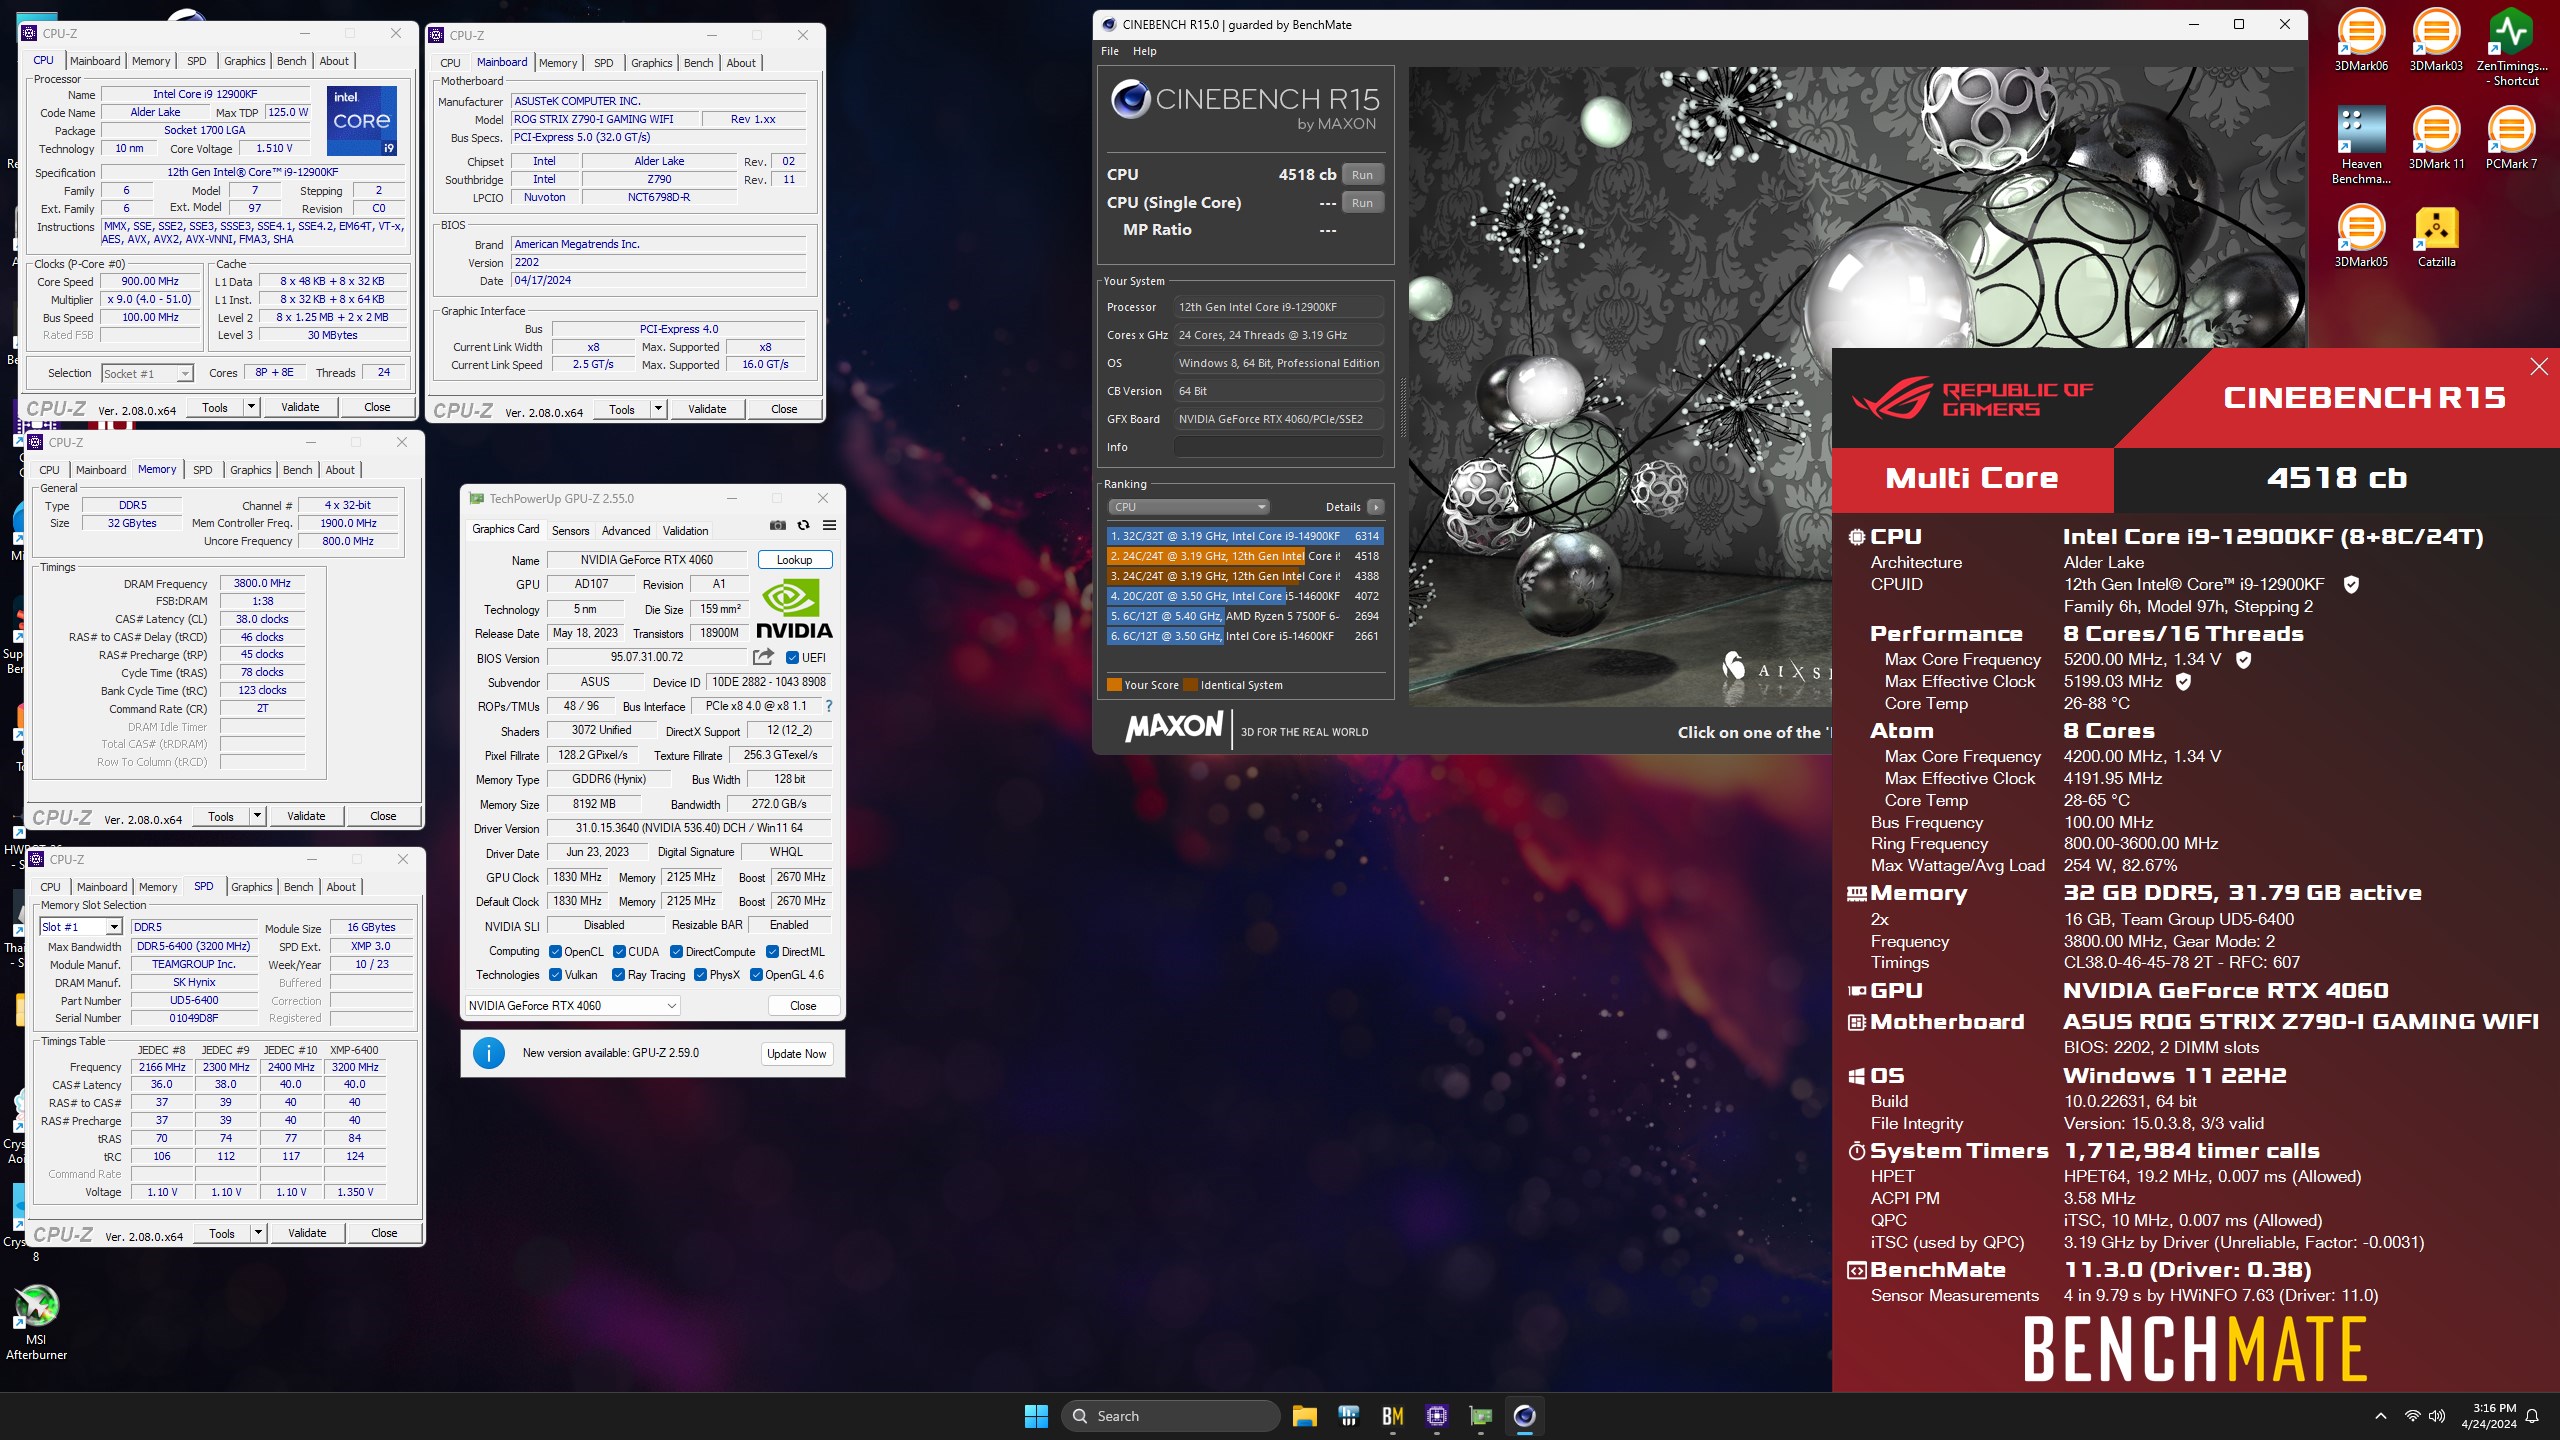Viewport: 2560px width, 1440px height.
Task: Close the BenchMate result overlay with X
Action: [2538, 367]
